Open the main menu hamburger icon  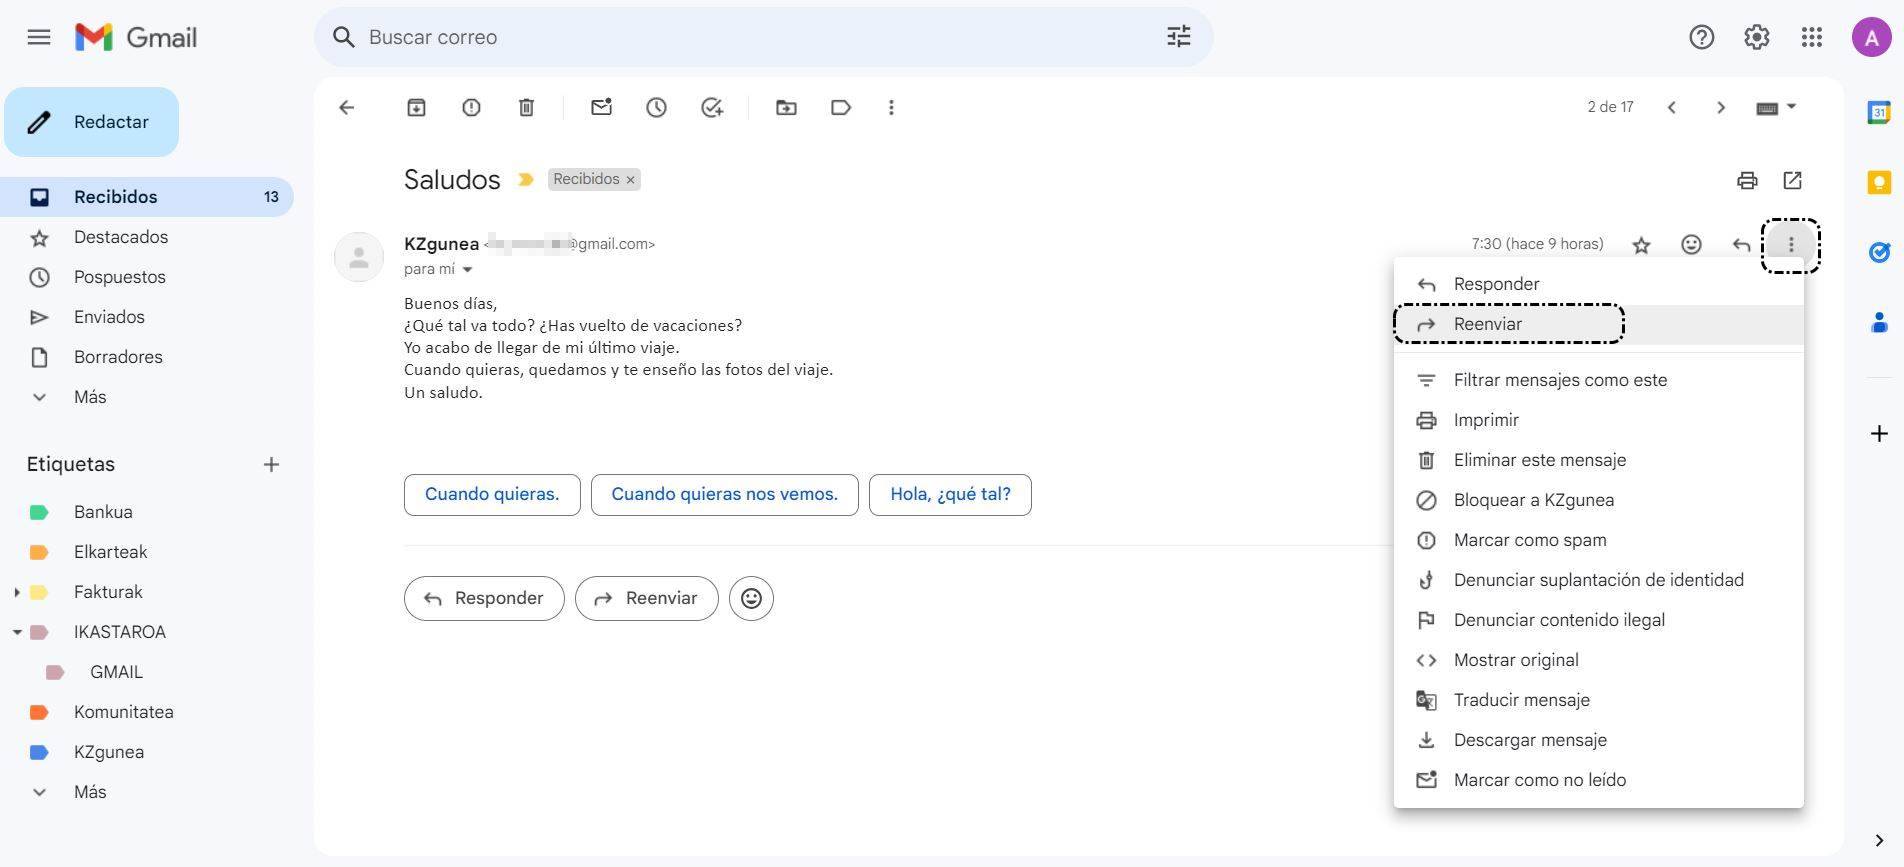point(39,37)
